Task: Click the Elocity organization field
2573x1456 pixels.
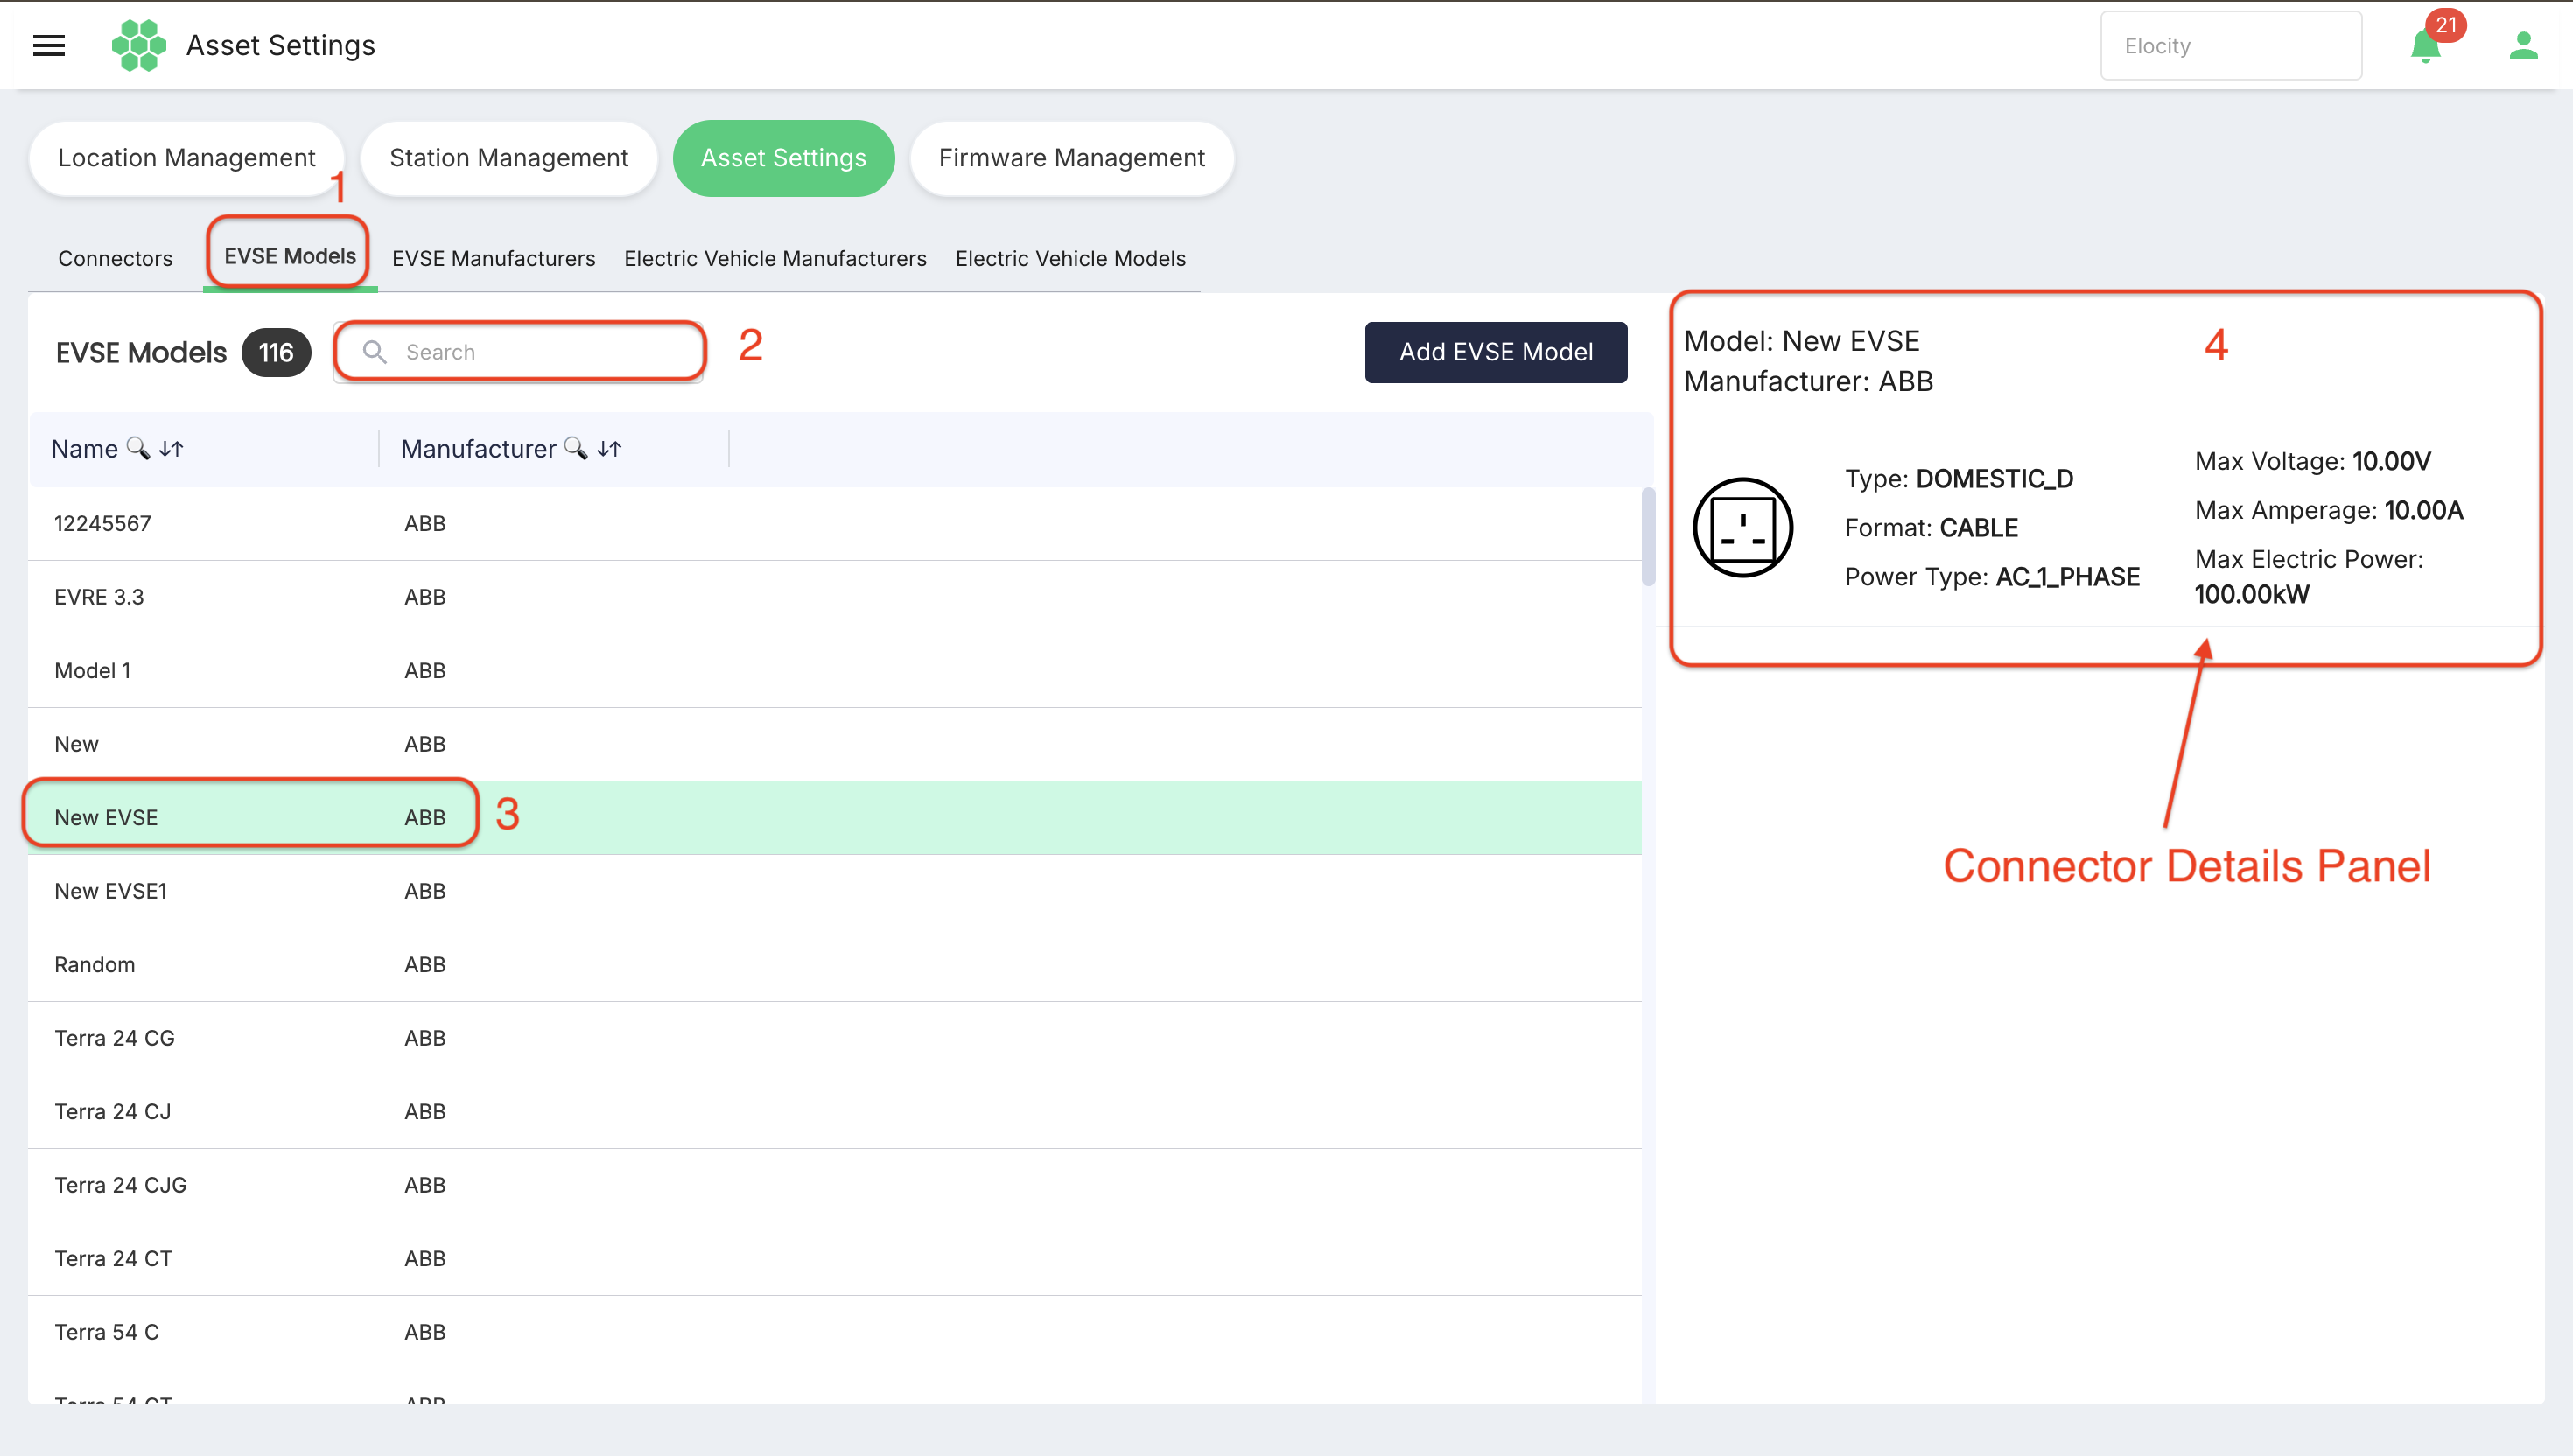Action: (2231, 46)
